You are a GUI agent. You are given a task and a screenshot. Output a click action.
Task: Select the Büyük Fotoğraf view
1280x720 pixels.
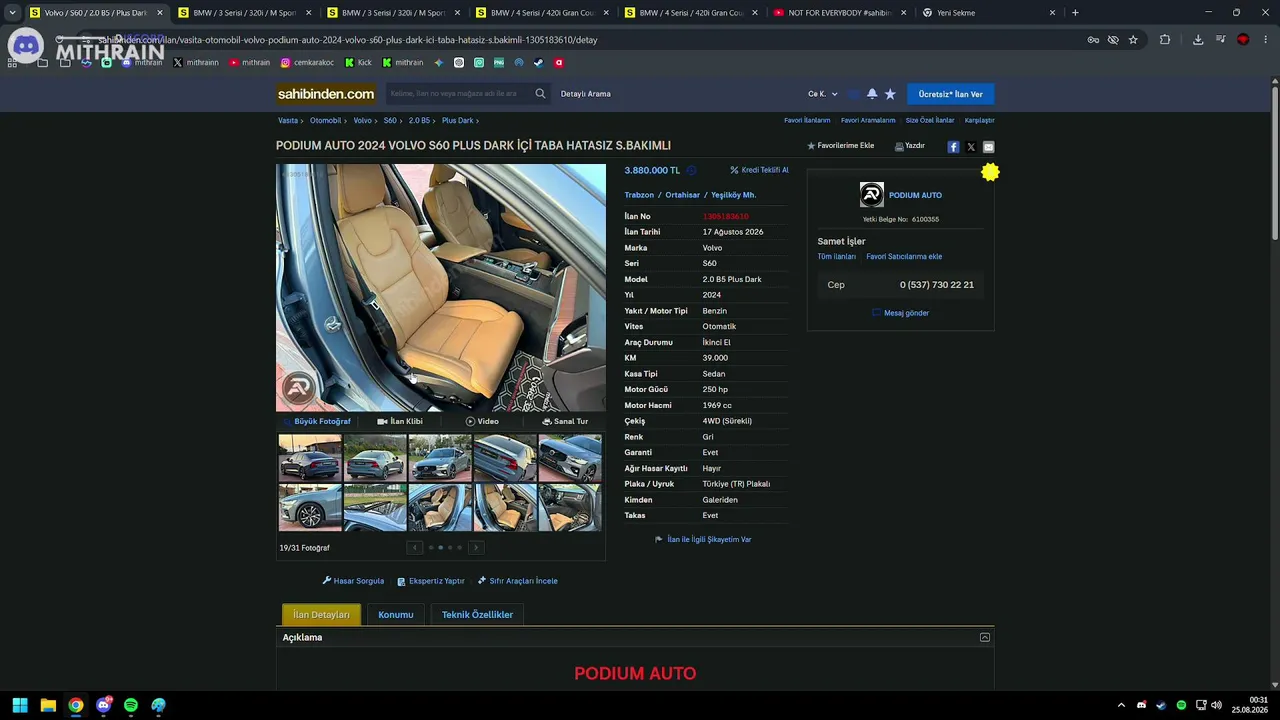coord(317,422)
